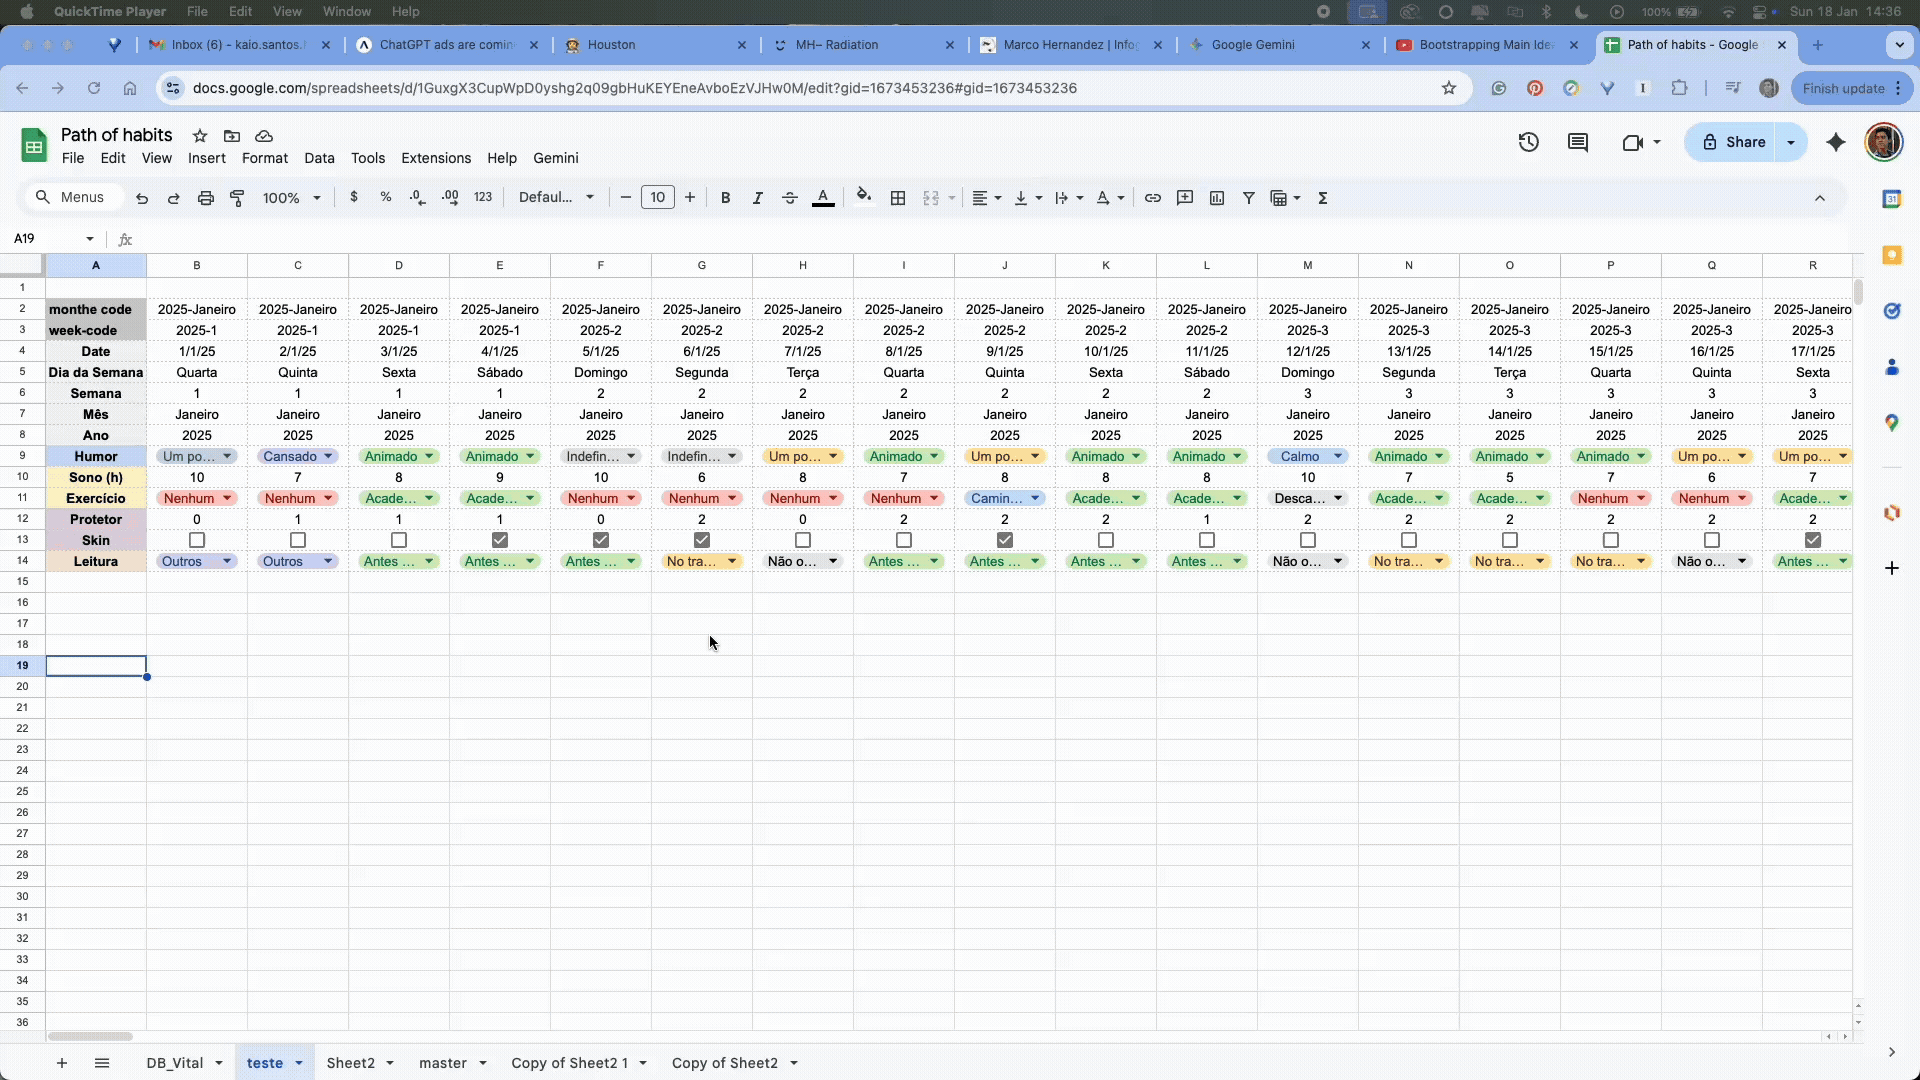
Task: Check the Skin checkbox in column B
Action: pos(197,540)
